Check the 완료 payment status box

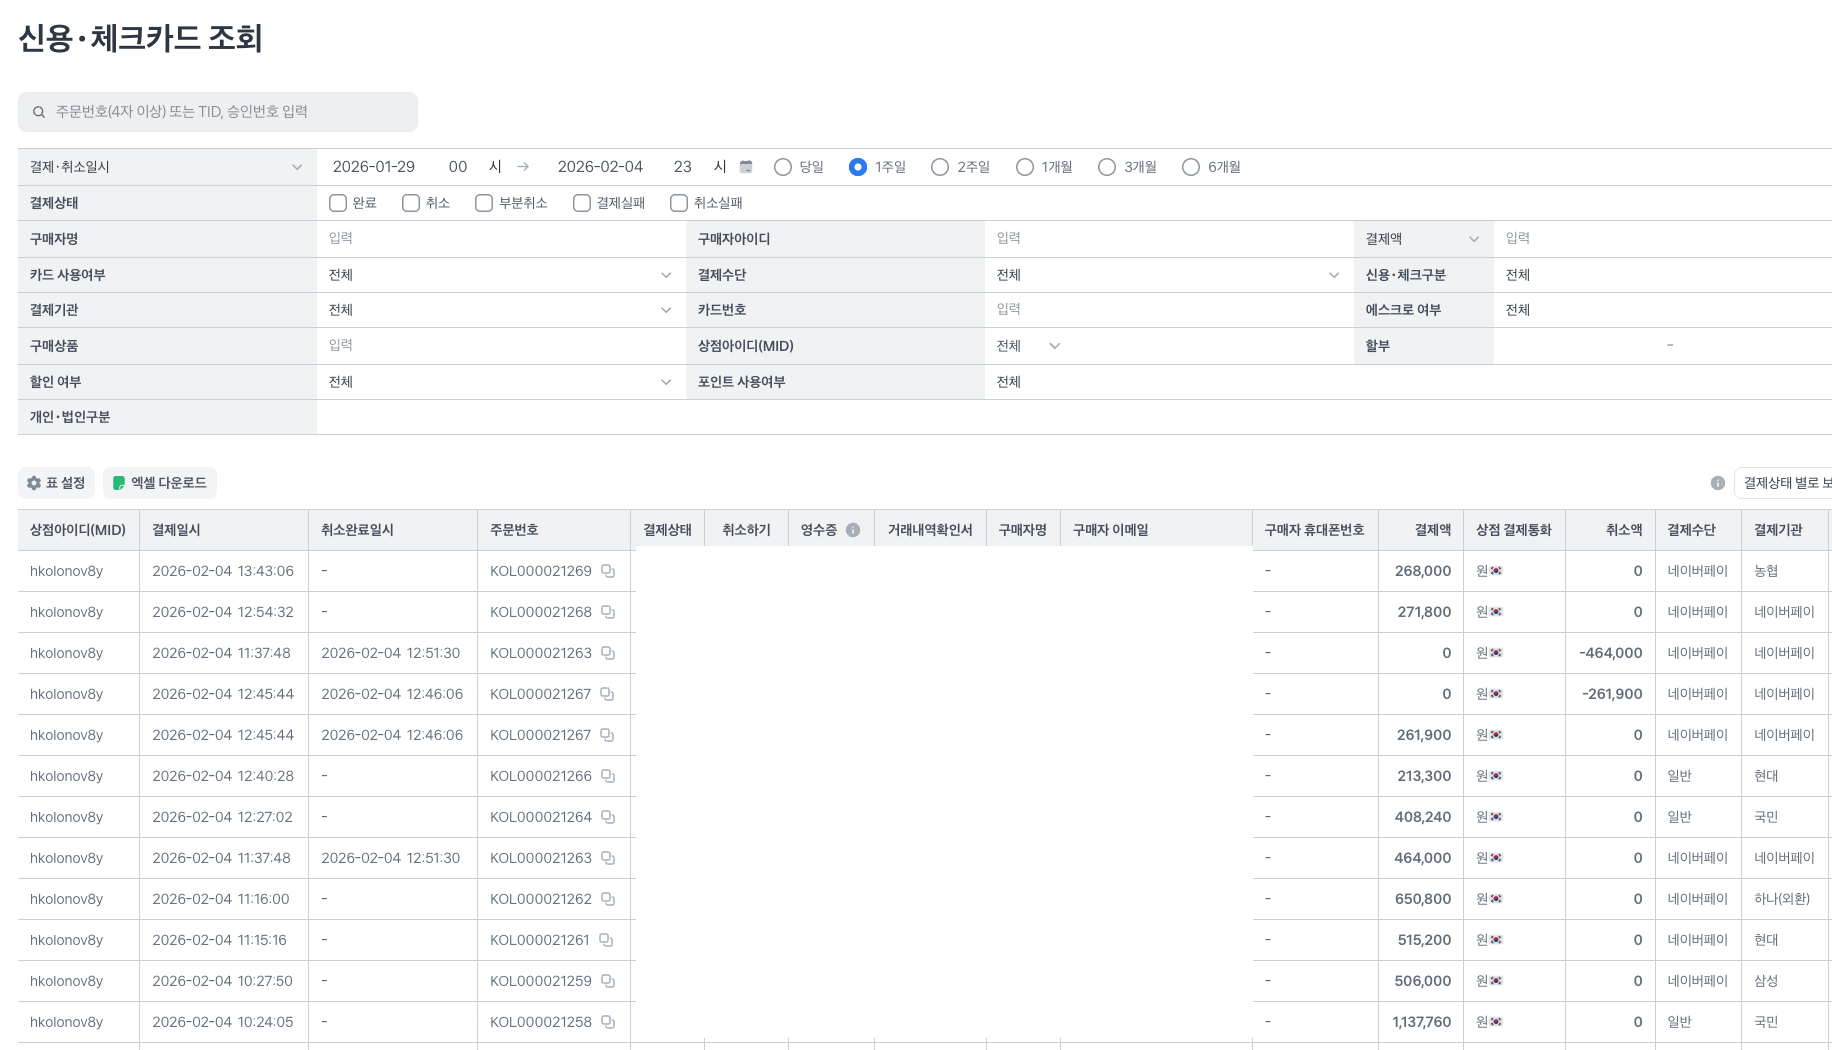pyautogui.click(x=338, y=203)
